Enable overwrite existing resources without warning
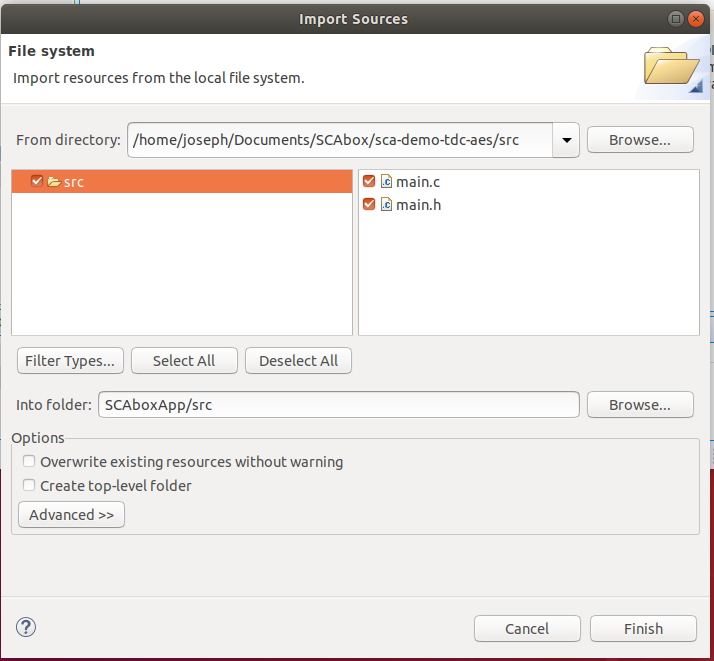Viewport: 714px width, 661px height. pyautogui.click(x=30, y=462)
